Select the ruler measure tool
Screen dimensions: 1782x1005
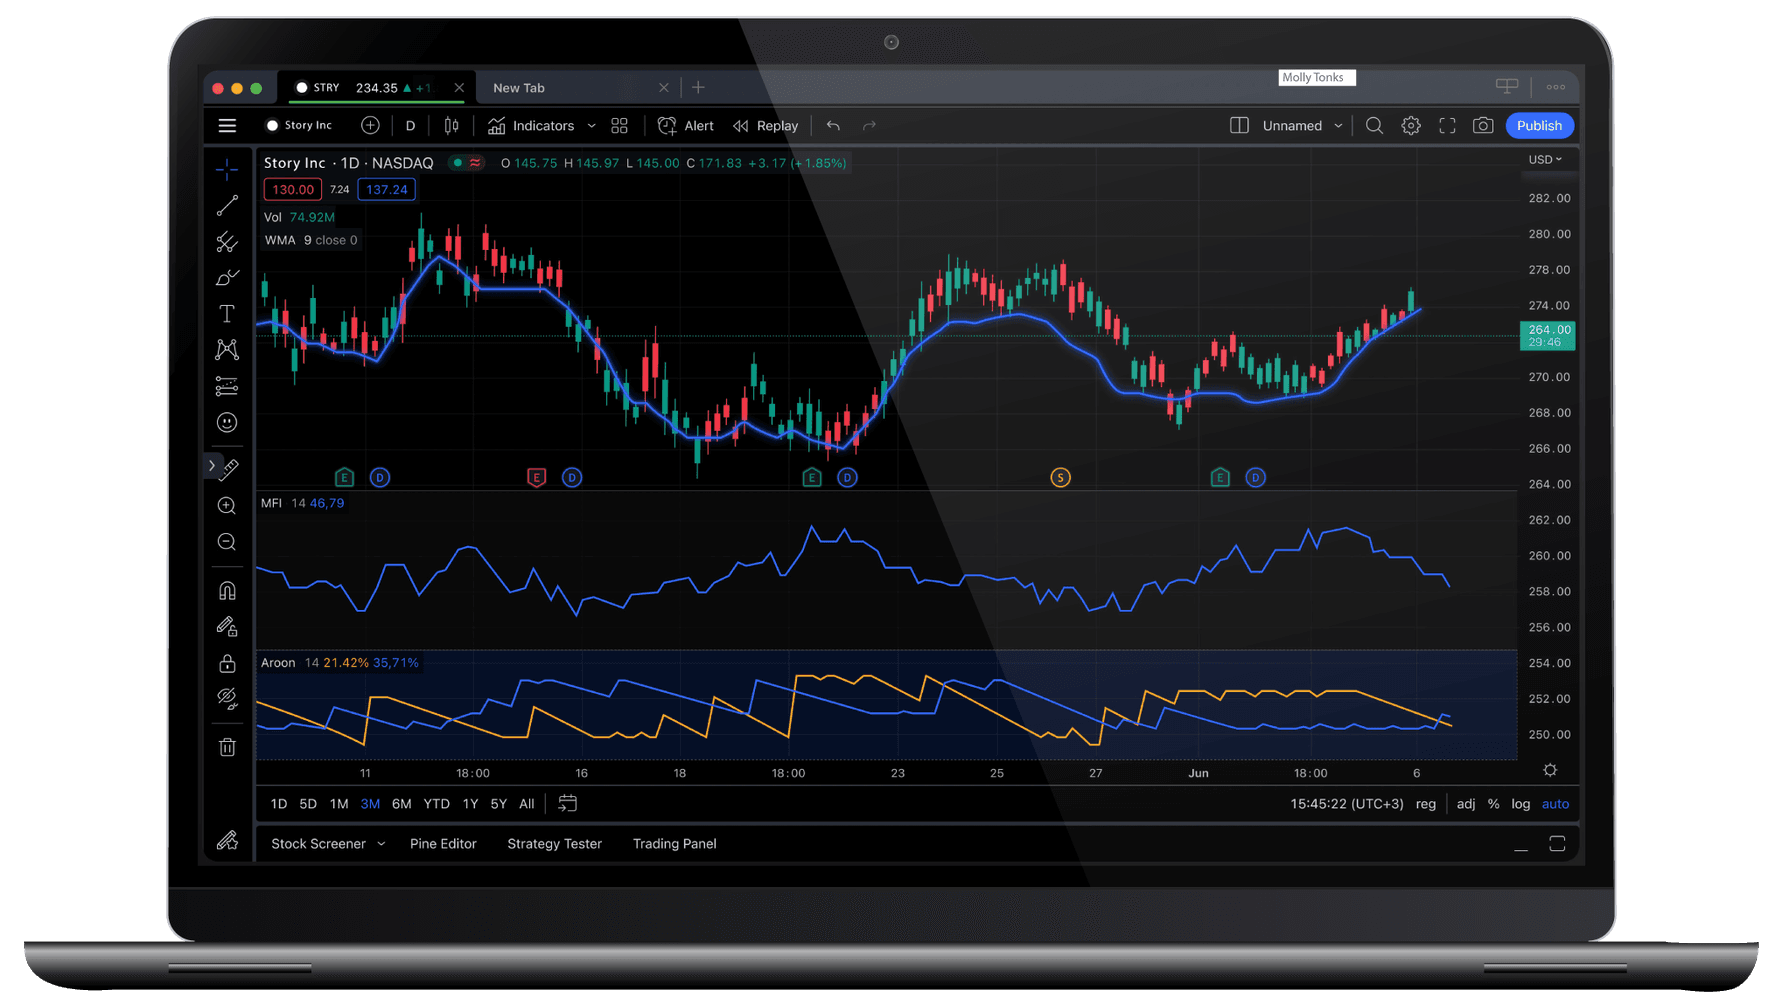[229, 467]
